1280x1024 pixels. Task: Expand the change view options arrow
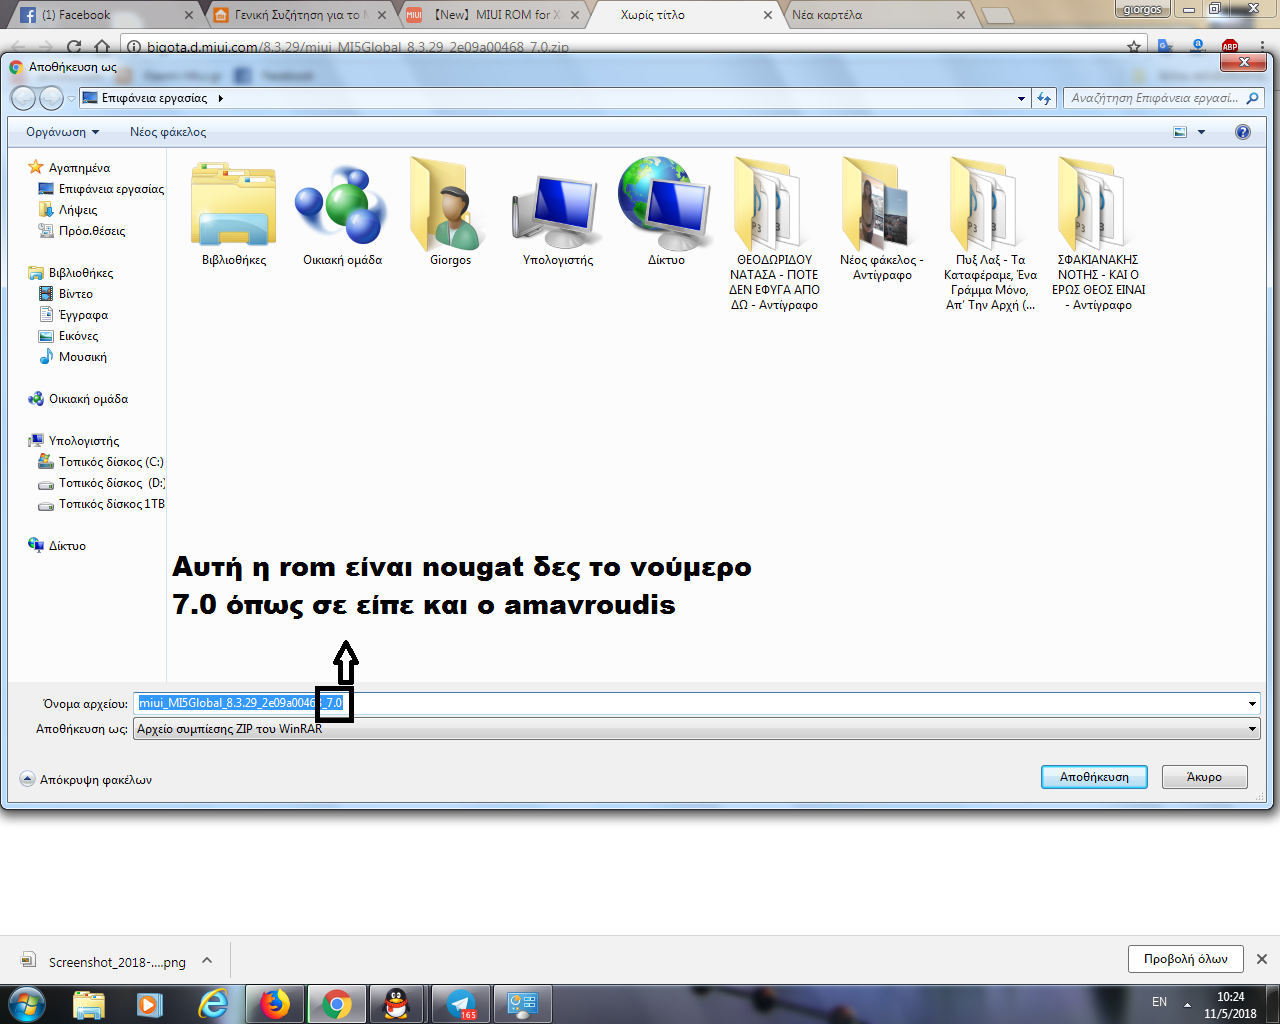point(1201,132)
